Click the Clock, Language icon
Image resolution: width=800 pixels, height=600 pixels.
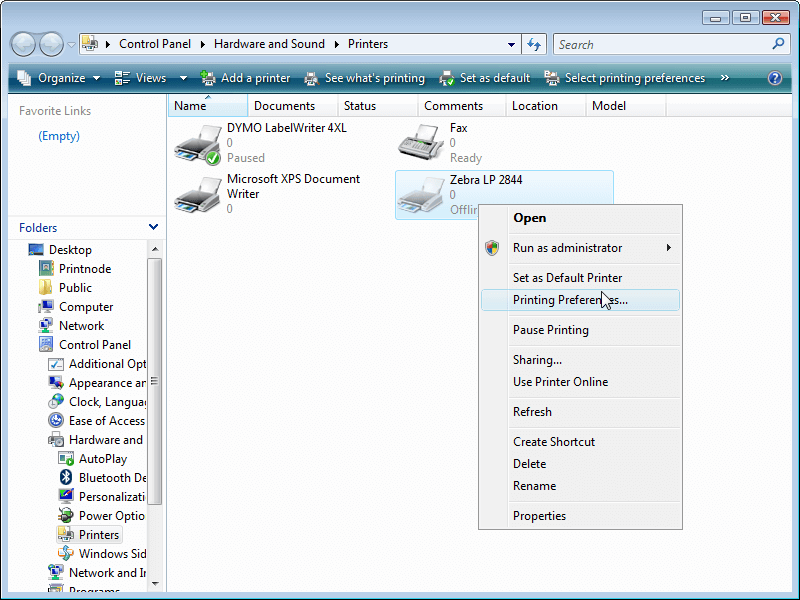(56, 402)
